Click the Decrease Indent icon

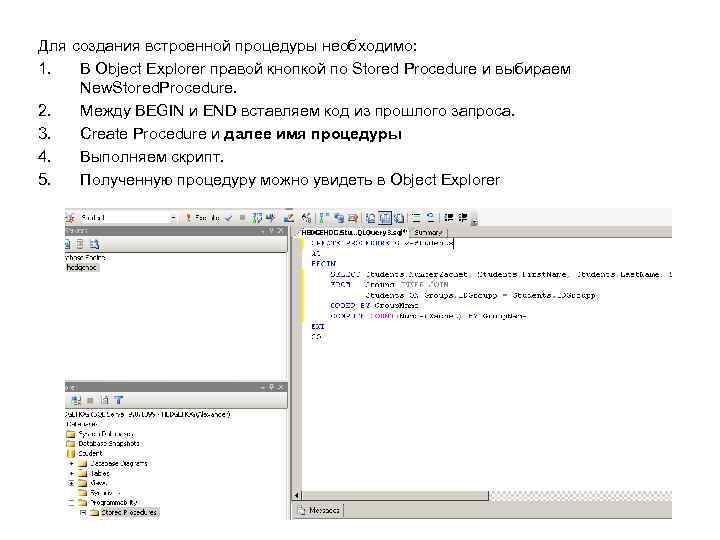pyautogui.click(x=448, y=218)
